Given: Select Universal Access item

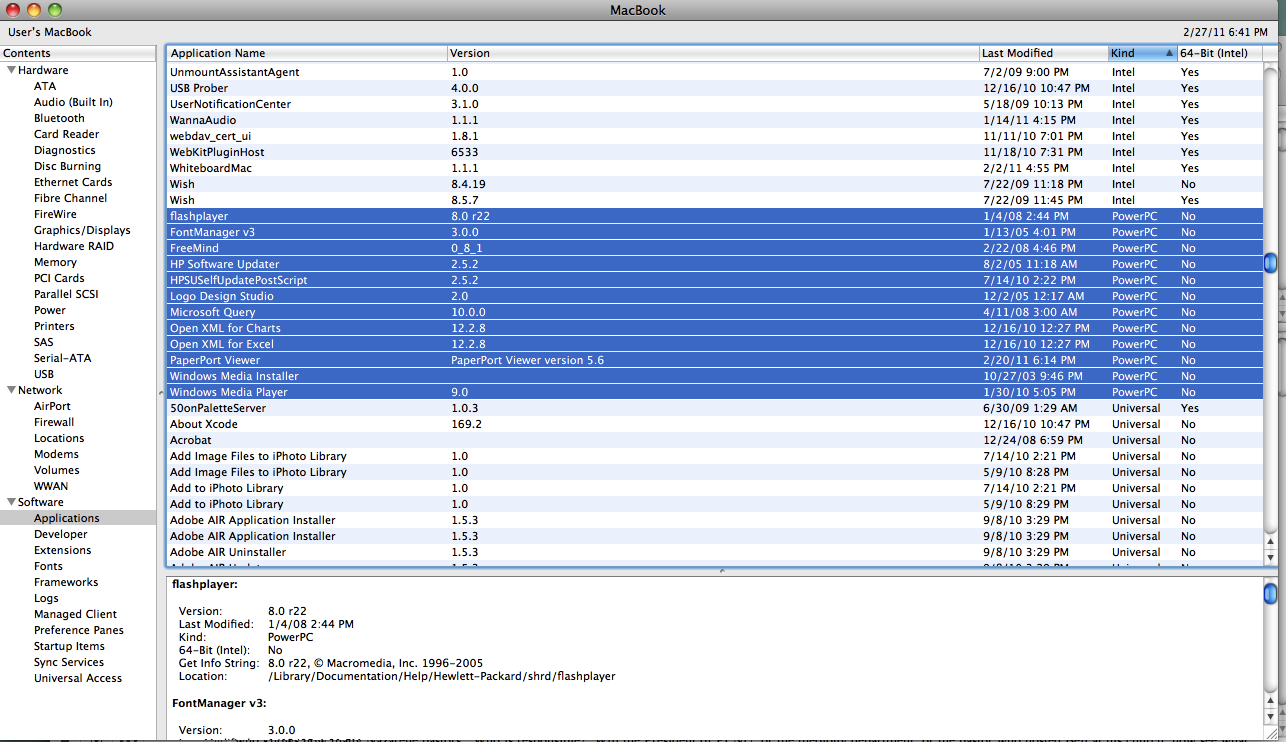Looking at the screenshot, I should pos(78,678).
